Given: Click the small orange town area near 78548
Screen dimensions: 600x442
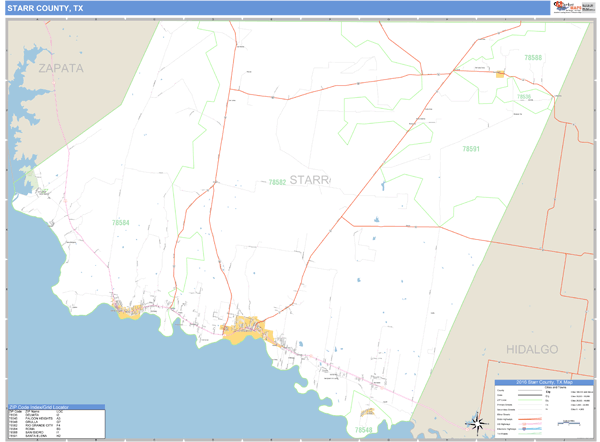Looking at the screenshot, I should (x=367, y=412).
